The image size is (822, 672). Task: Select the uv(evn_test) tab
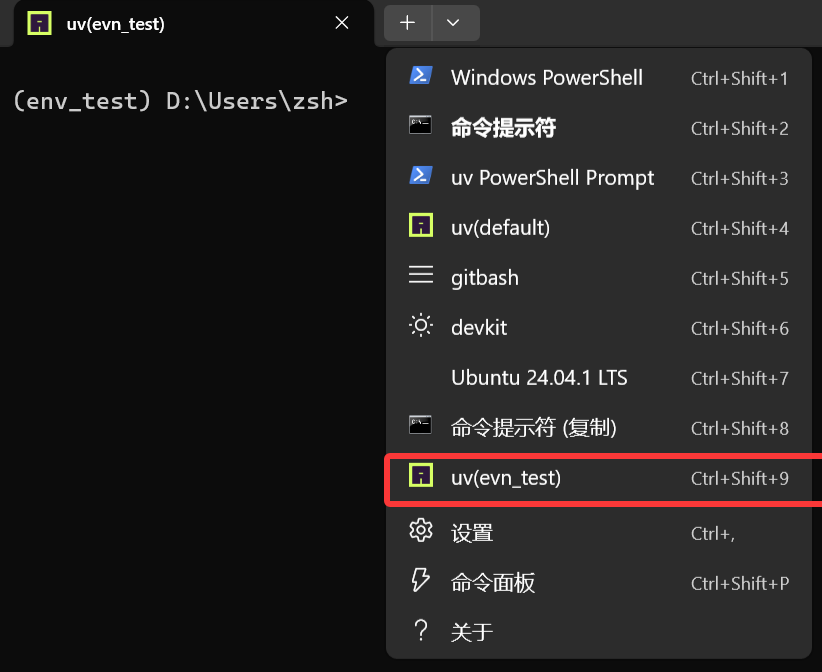click(x=193, y=24)
